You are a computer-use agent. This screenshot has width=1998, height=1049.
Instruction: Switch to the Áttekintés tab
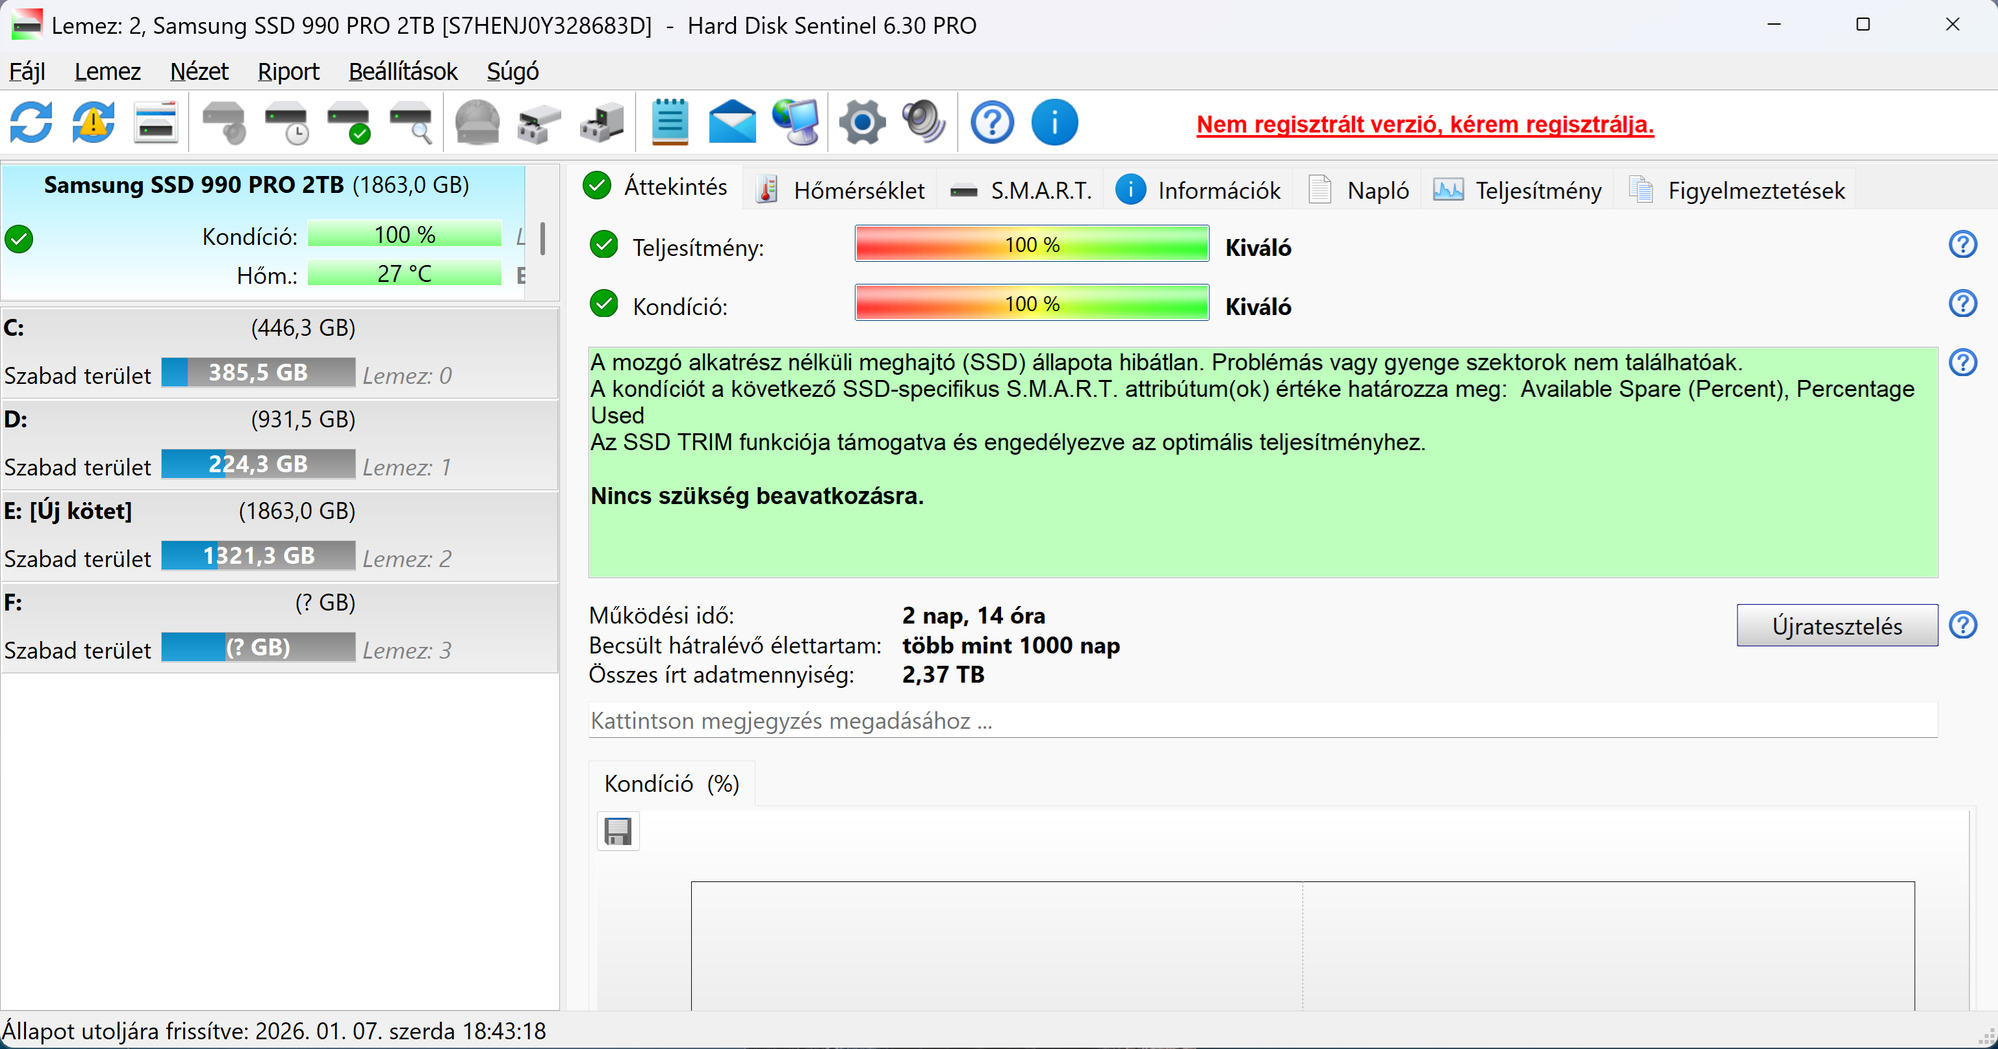coord(658,187)
